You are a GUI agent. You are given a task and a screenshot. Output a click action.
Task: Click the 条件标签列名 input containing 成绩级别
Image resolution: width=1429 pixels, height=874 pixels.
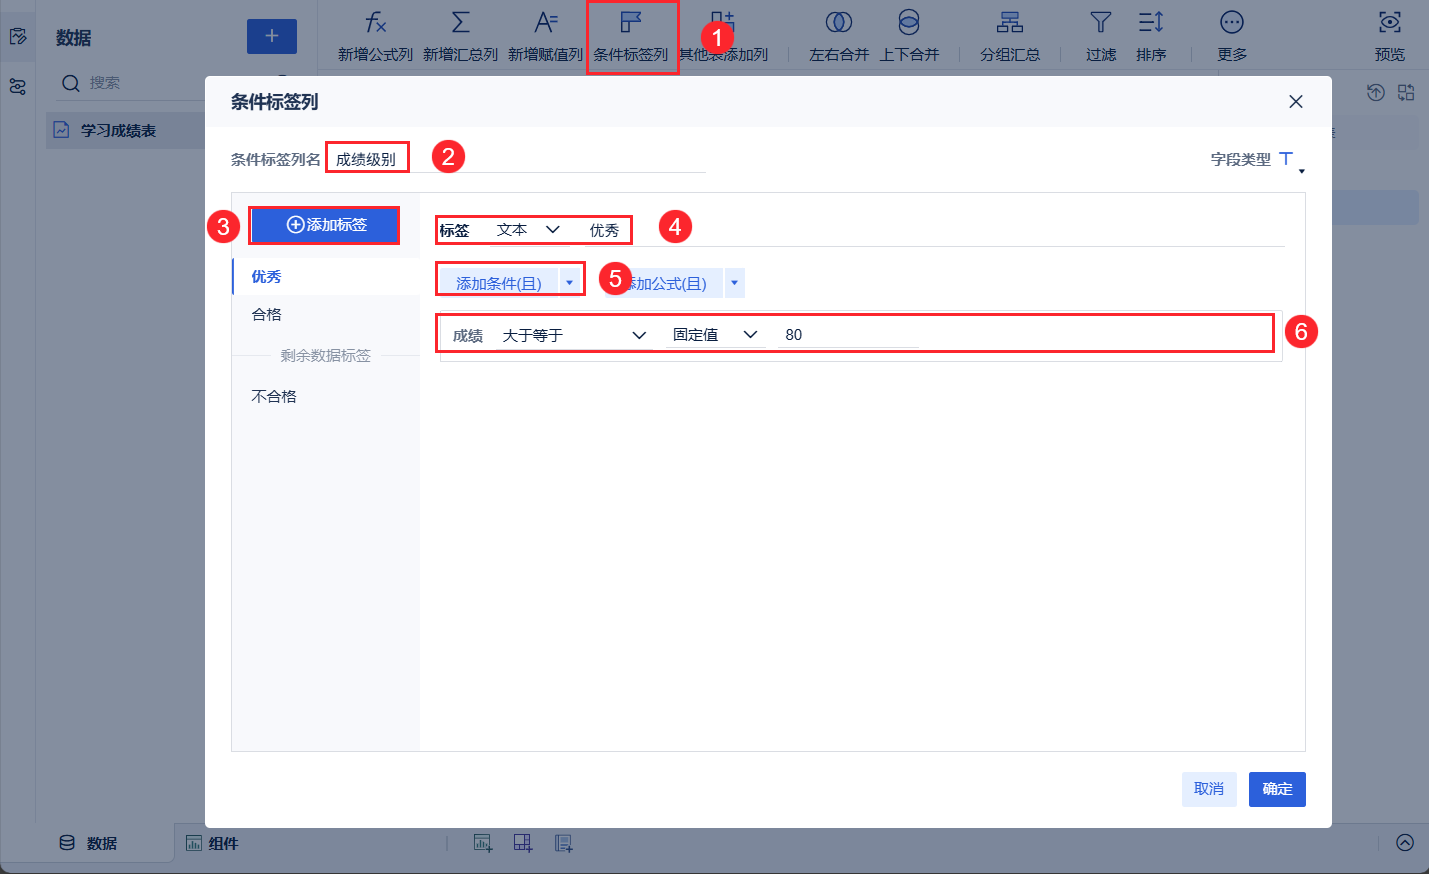pyautogui.click(x=518, y=159)
